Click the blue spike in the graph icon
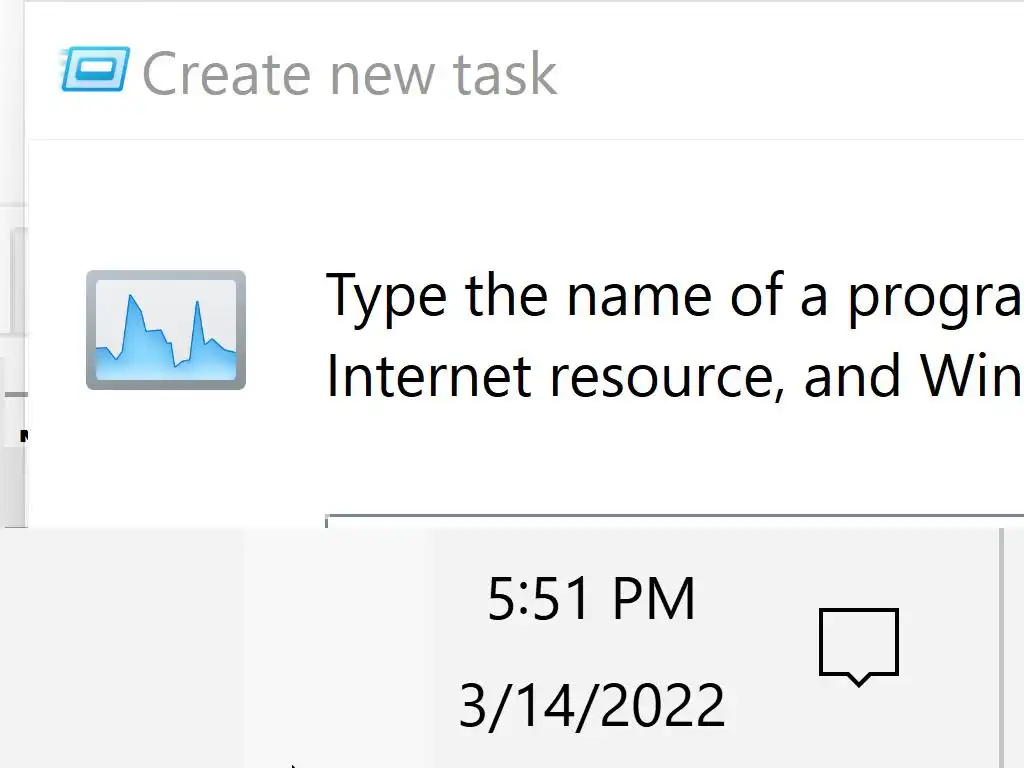This screenshot has height=768, width=1024. (197, 322)
